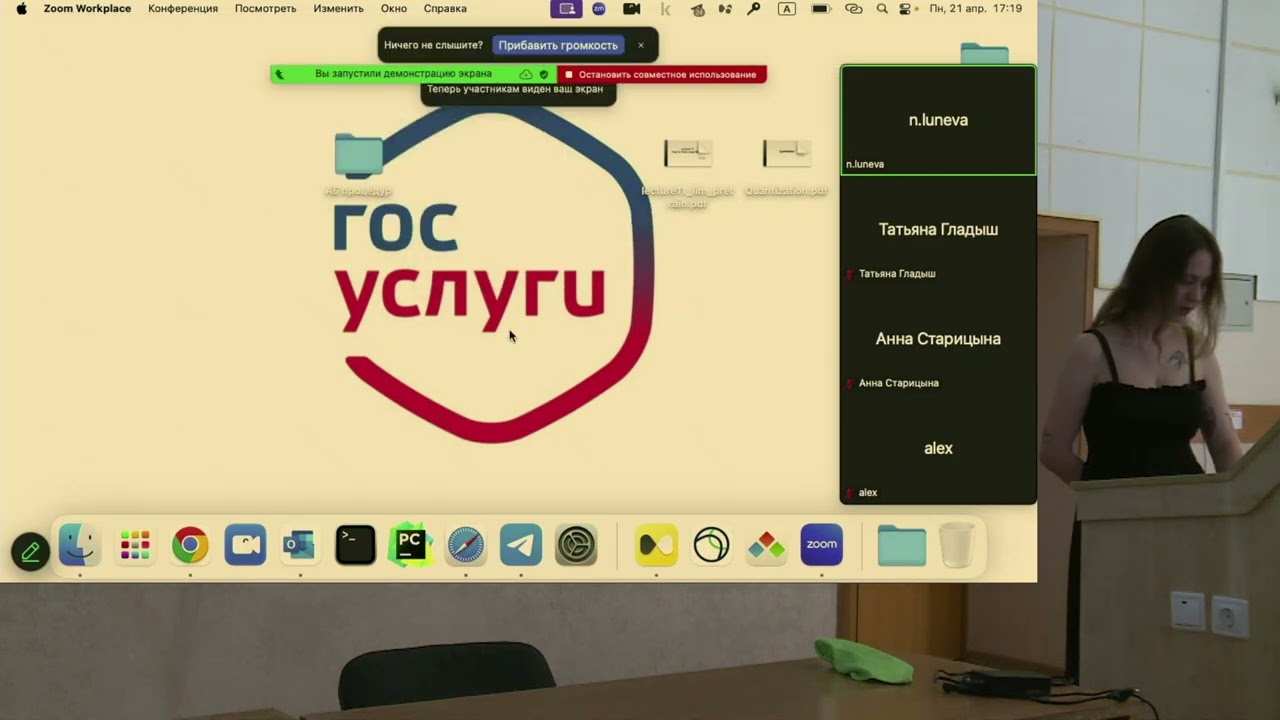
Task: Click the round Zoom icon in menu bar
Action: click(x=599, y=9)
